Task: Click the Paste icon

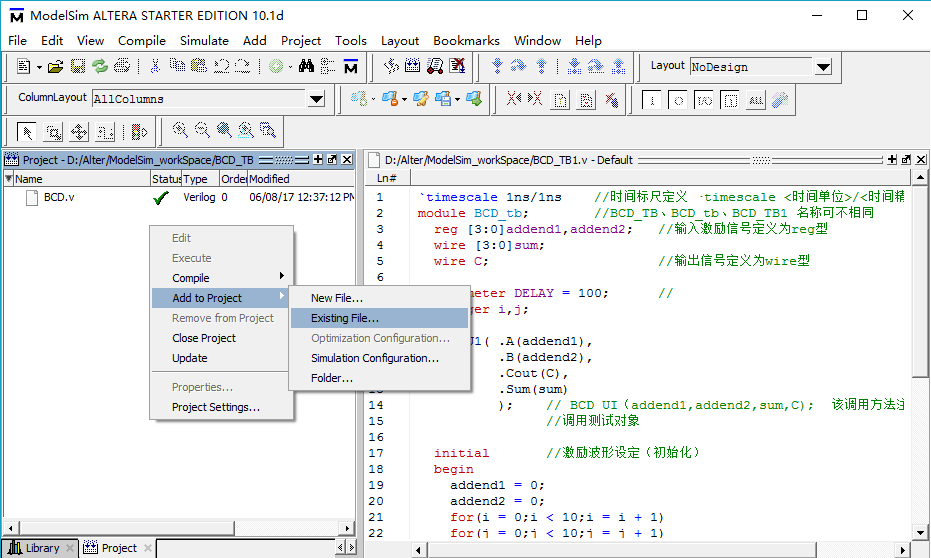Action: pos(198,66)
